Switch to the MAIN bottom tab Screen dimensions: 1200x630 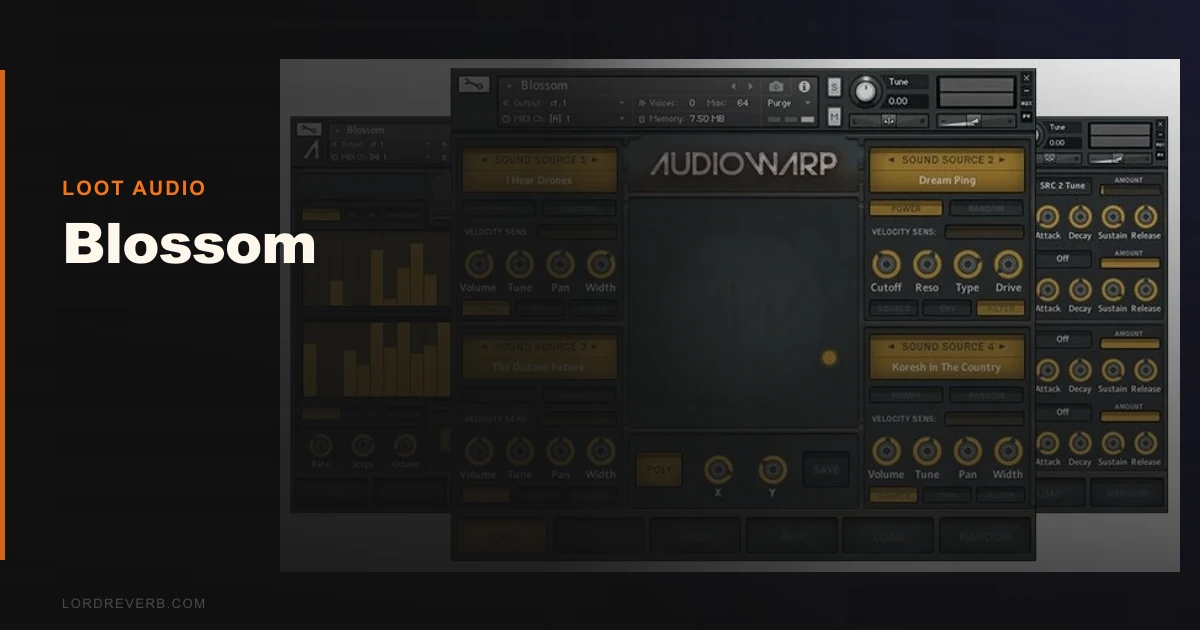coord(502,536)
